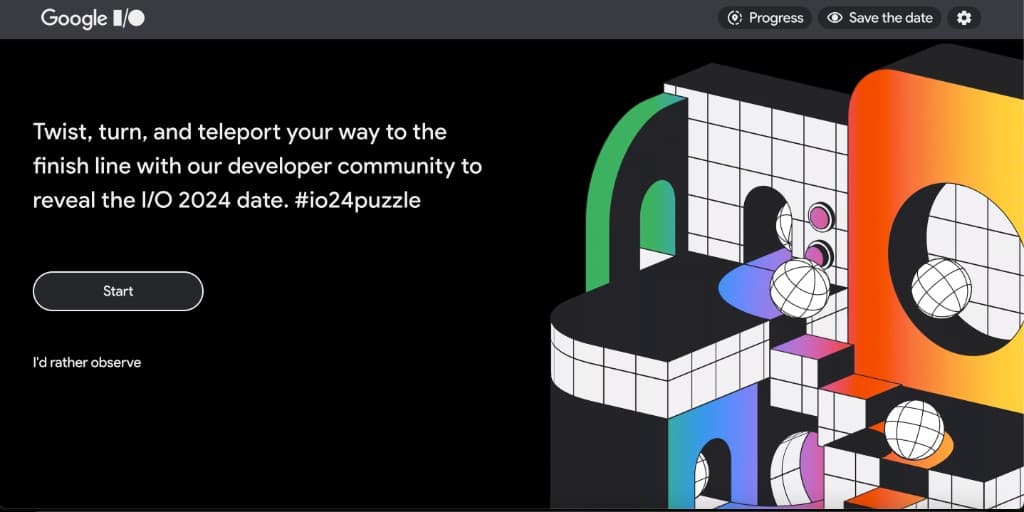1024x512 pixels.
Task: Click the Save the date button
Action: (x=880, y=18)
